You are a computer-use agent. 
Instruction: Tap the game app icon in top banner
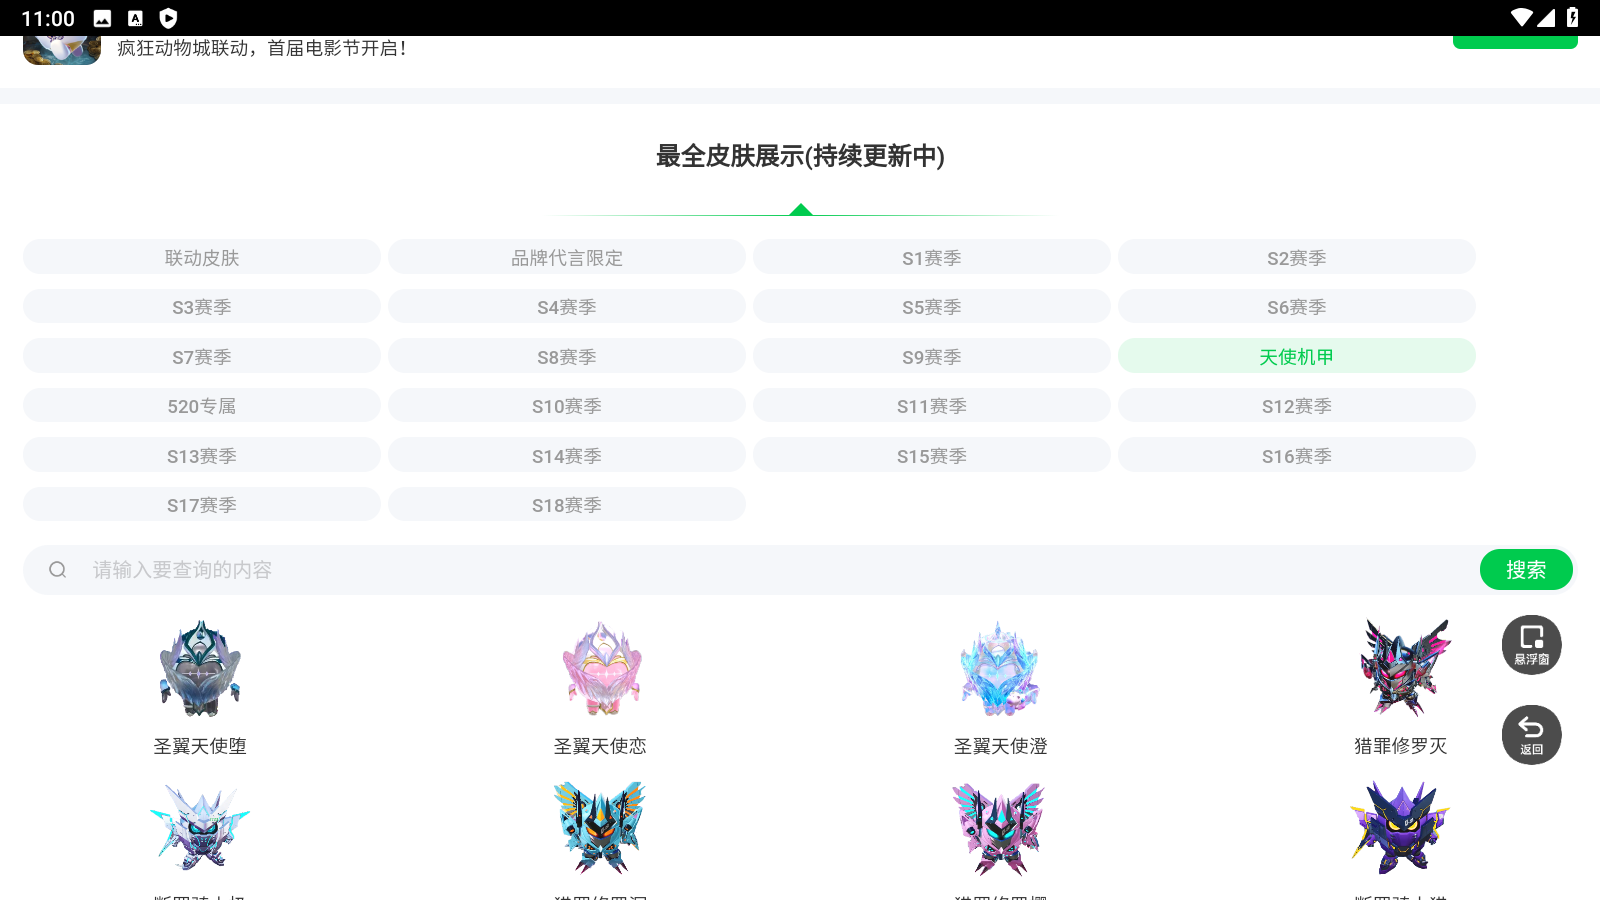pyautogui.click(x=62, y=50)
